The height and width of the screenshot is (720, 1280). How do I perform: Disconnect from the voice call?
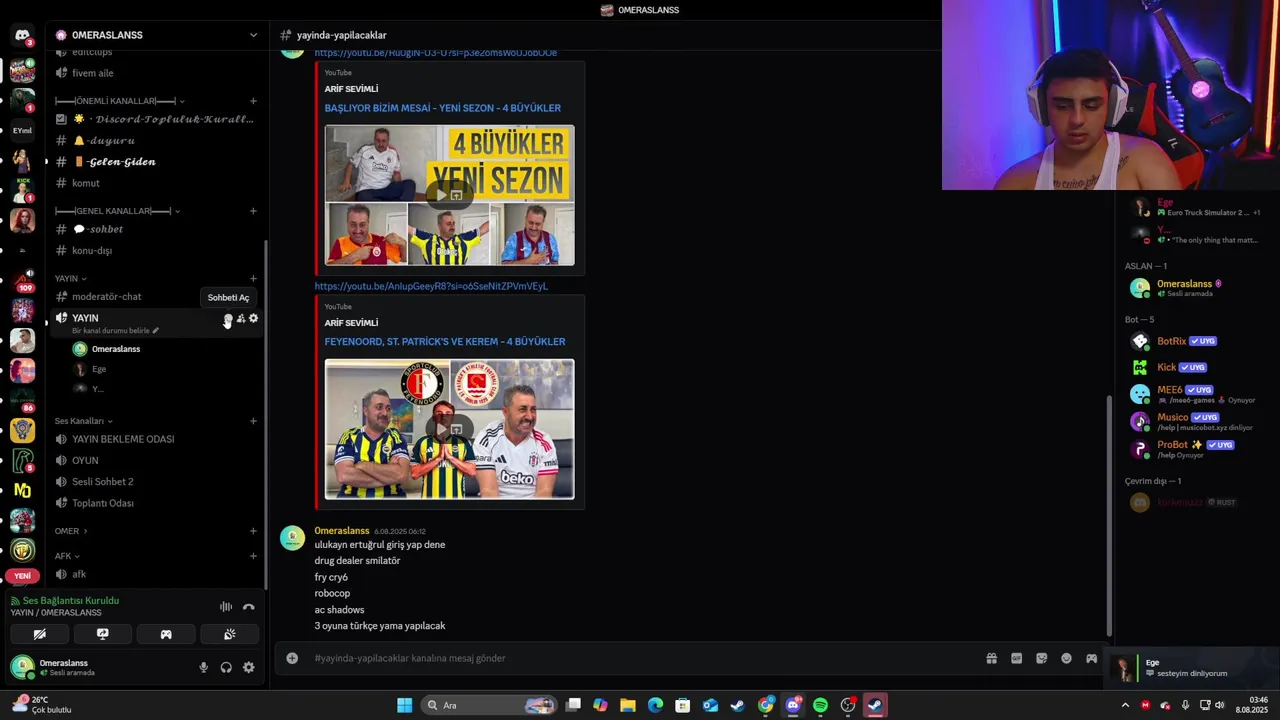pyautogui.click(x=249, y=607)
